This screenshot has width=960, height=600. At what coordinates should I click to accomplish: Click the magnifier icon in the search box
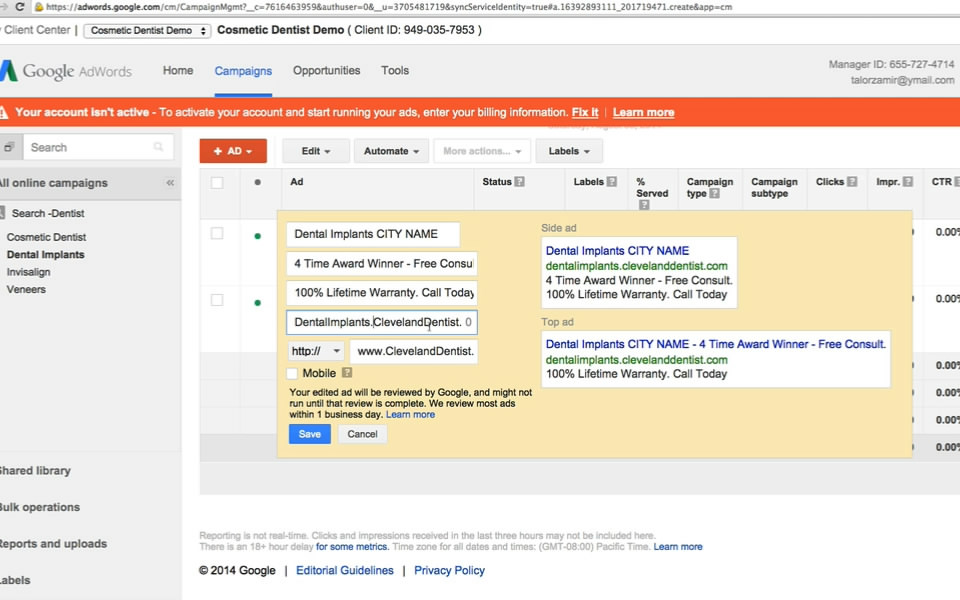pyautogui.click(x=159, y=147)
